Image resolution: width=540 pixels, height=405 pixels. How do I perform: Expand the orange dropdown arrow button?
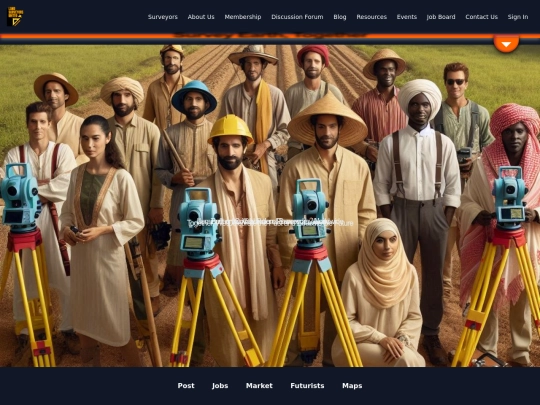click(x=506, y=44)
